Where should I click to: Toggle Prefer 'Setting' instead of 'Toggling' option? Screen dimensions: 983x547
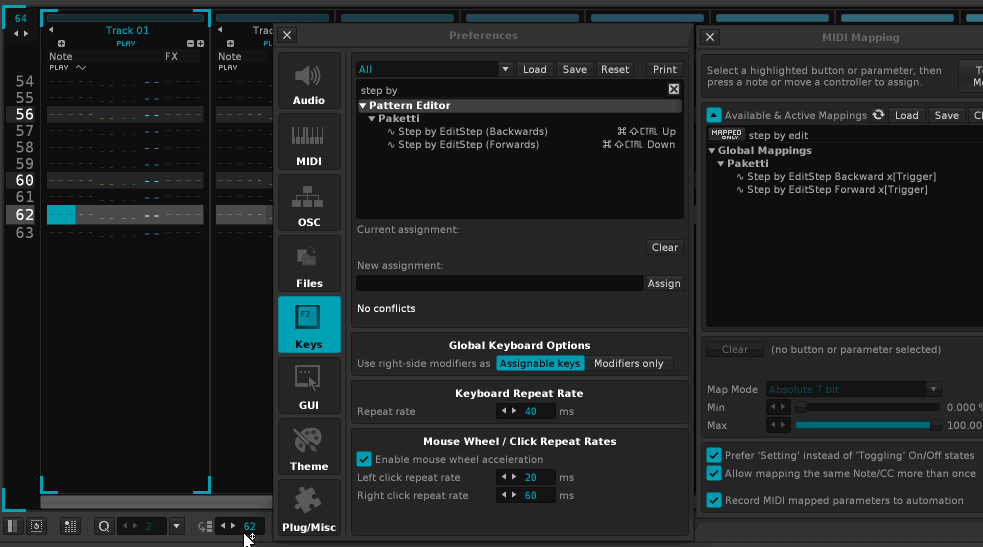714,455
